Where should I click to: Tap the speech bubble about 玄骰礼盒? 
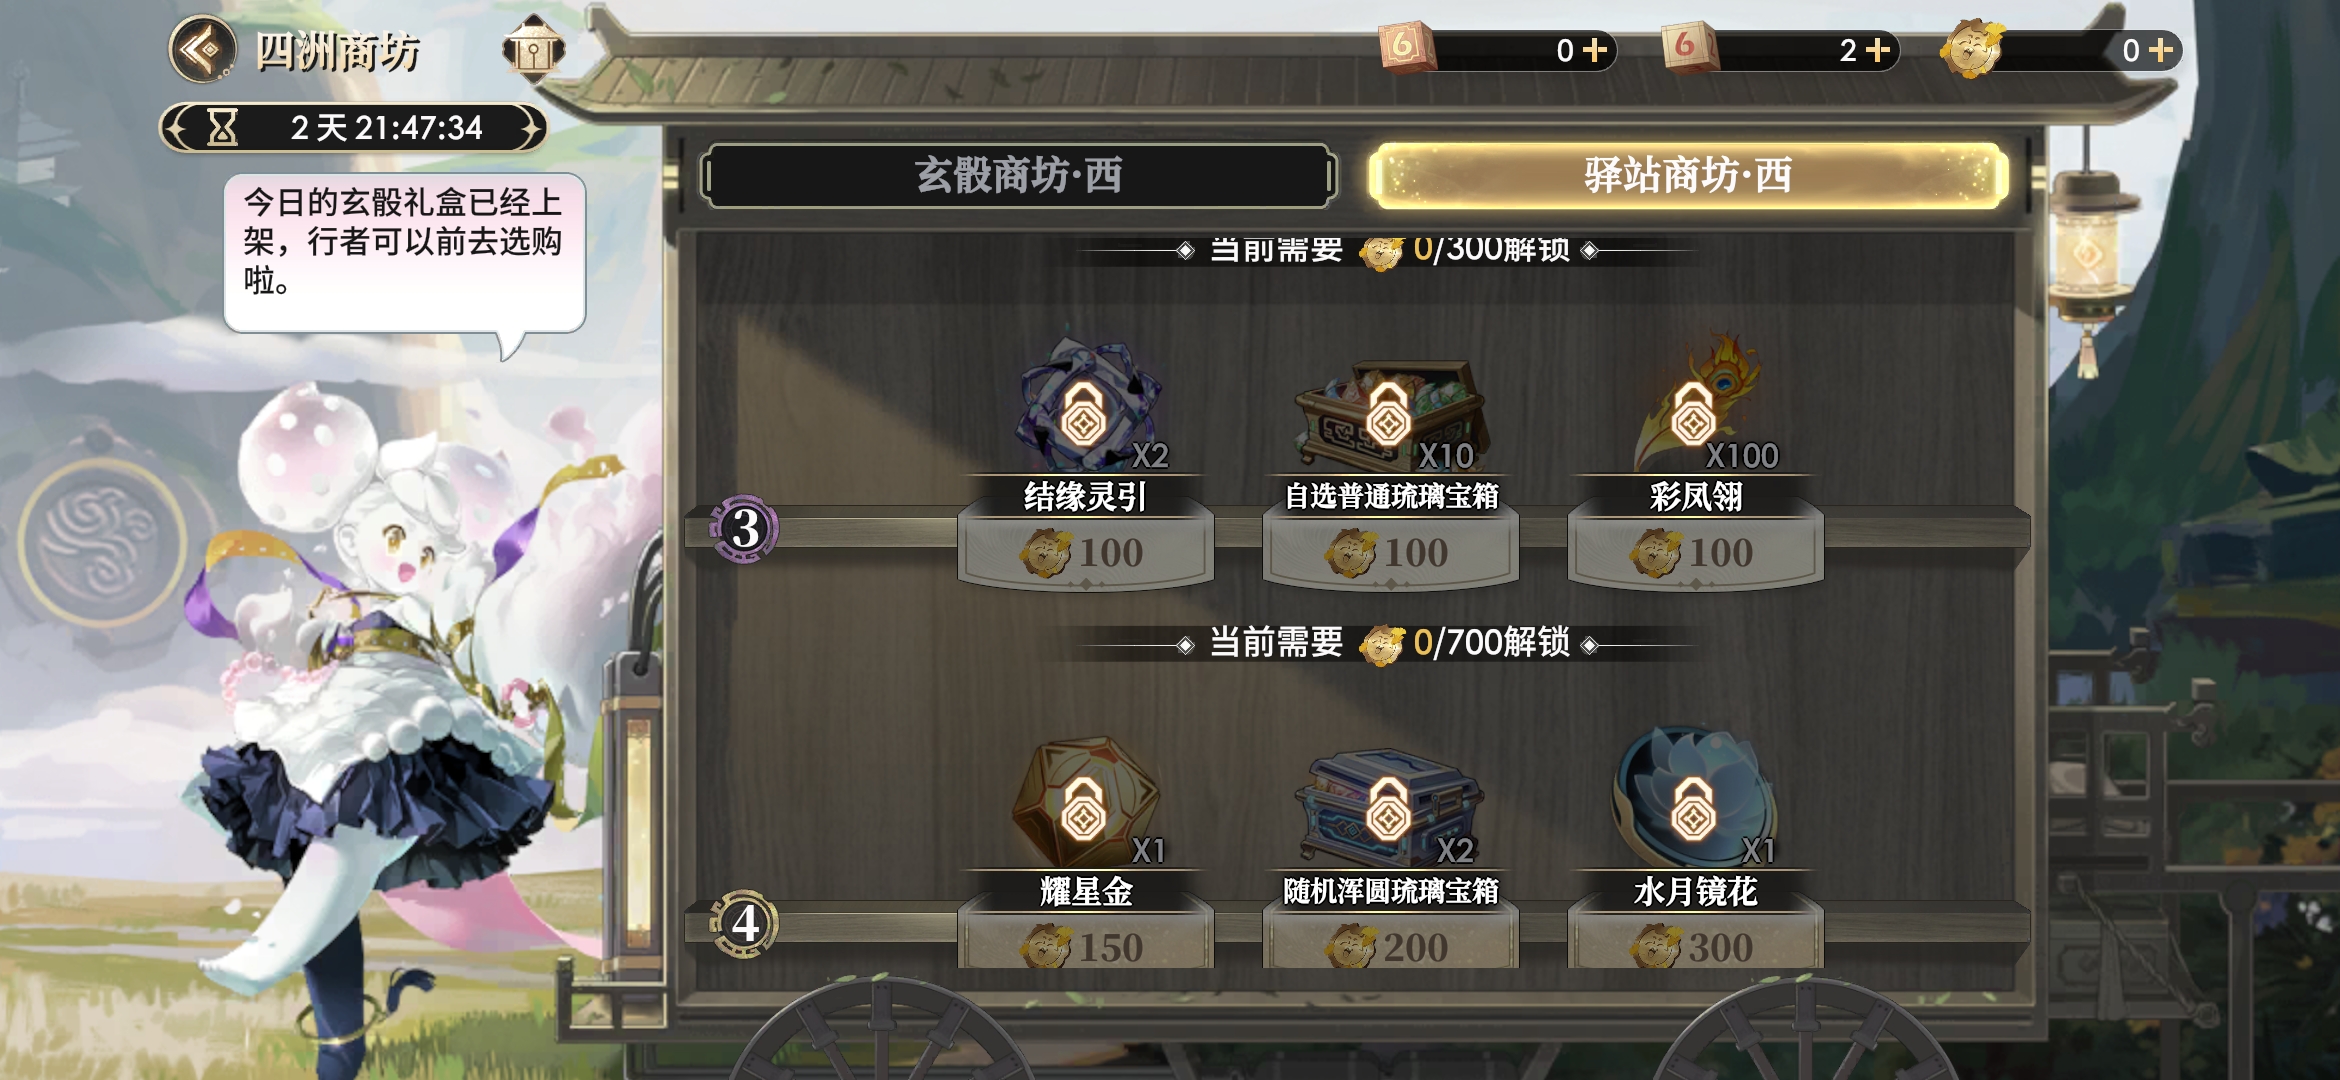pyautogui.click(x=404, y=253)
